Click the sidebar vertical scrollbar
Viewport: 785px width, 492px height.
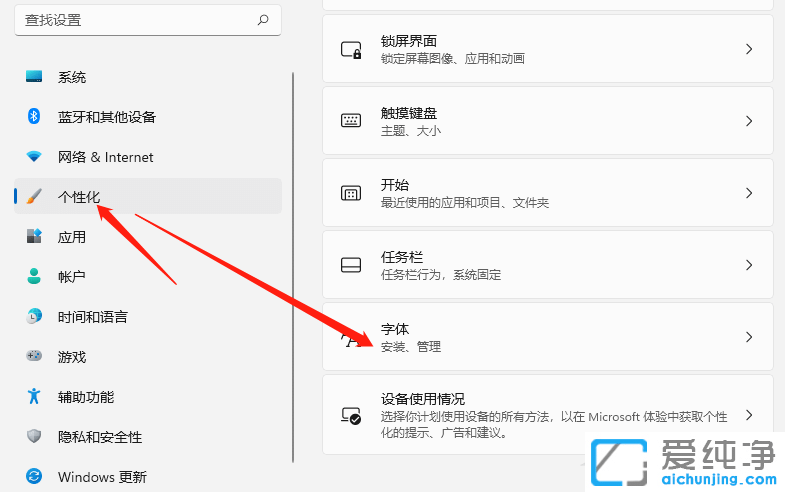pyautogui.click(x=293, y=270)
